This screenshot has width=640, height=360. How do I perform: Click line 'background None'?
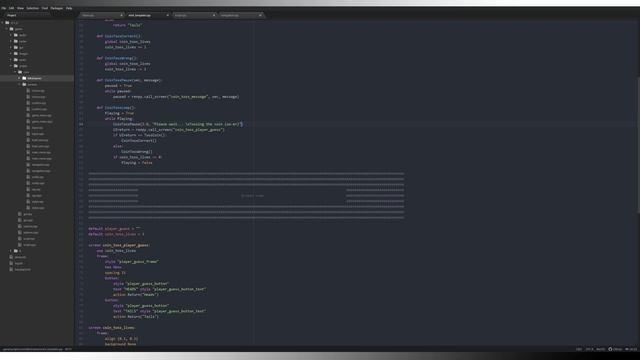[120, 344]
